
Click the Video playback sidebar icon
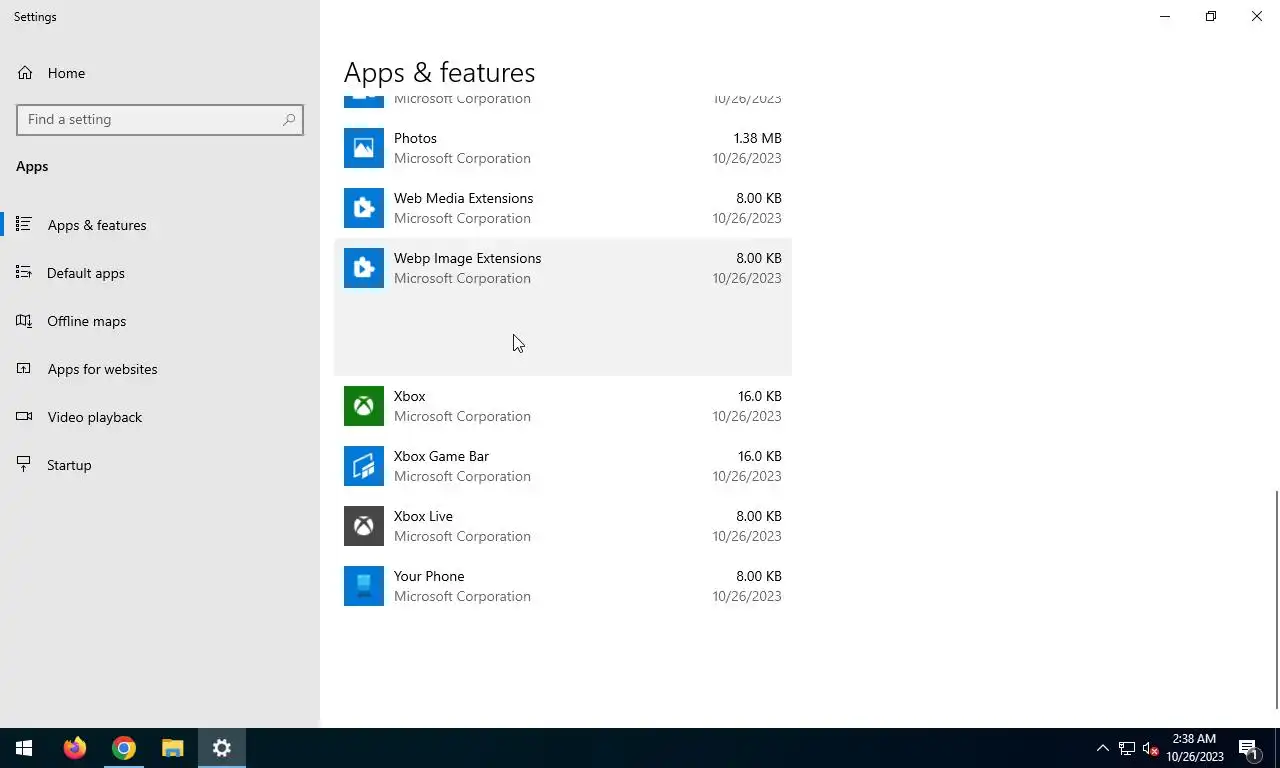tap(24, 416)
